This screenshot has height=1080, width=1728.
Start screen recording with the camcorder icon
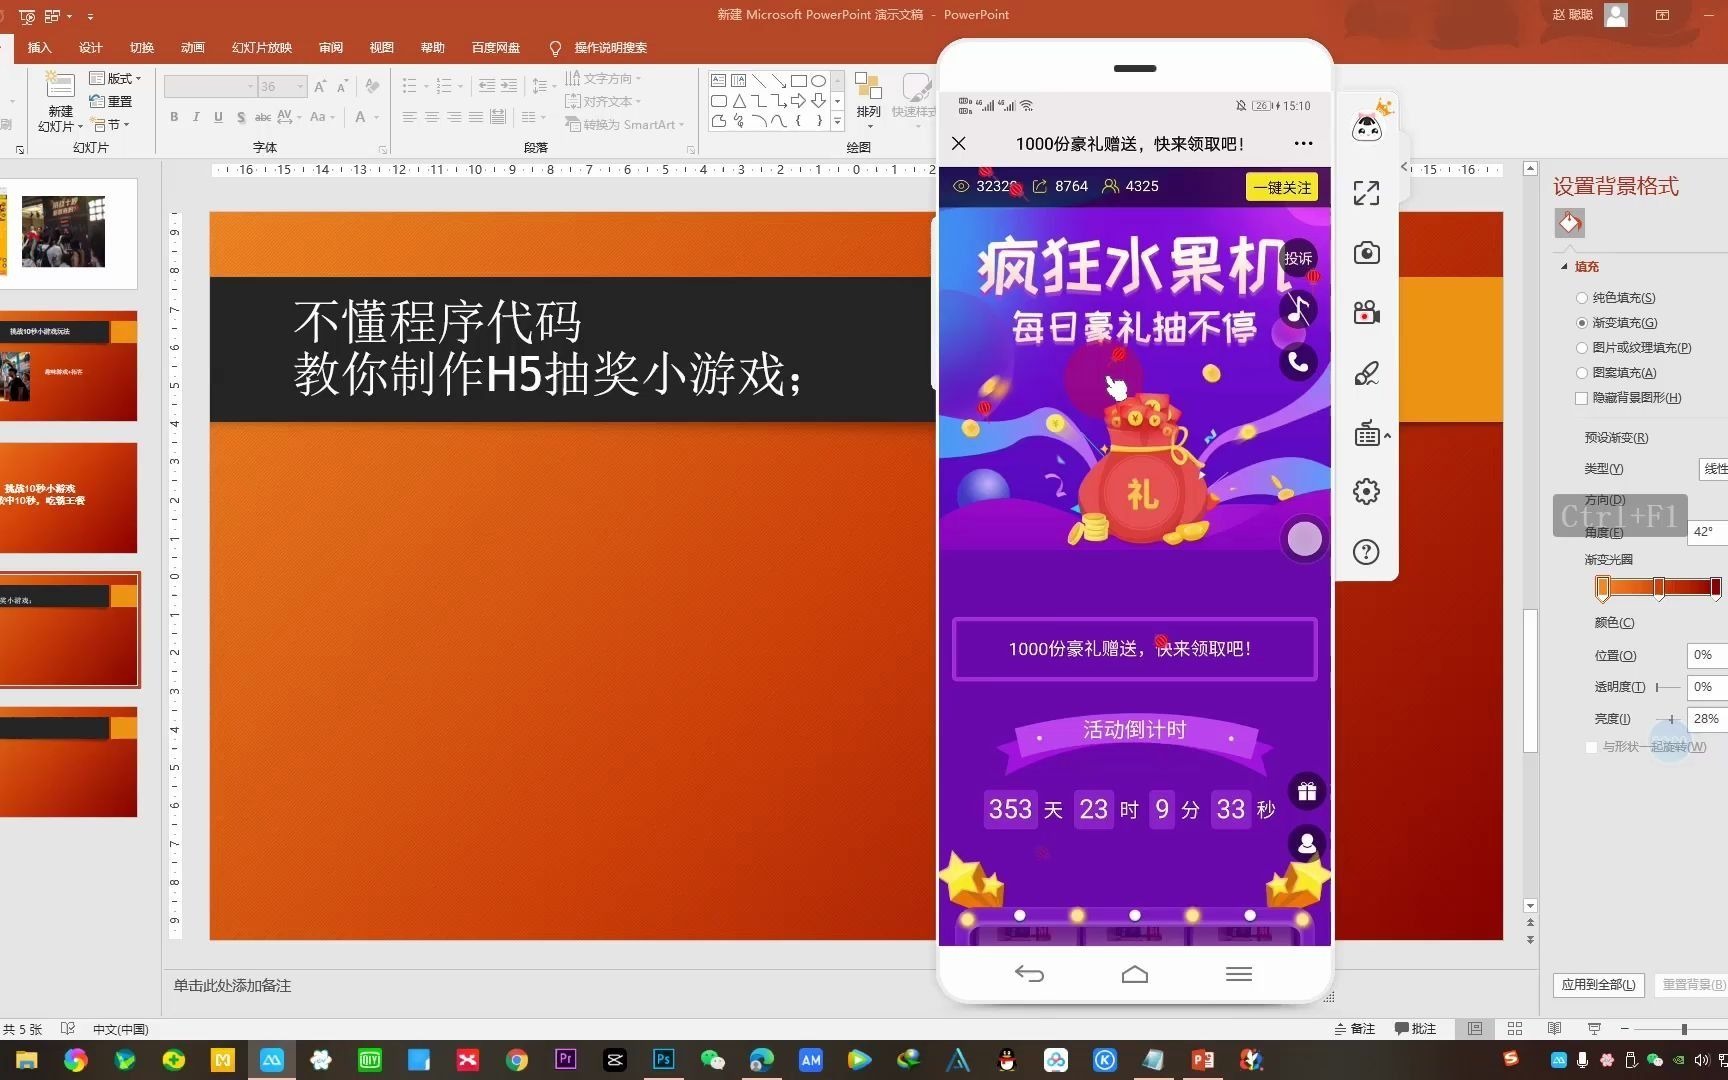coord(1366,313)
